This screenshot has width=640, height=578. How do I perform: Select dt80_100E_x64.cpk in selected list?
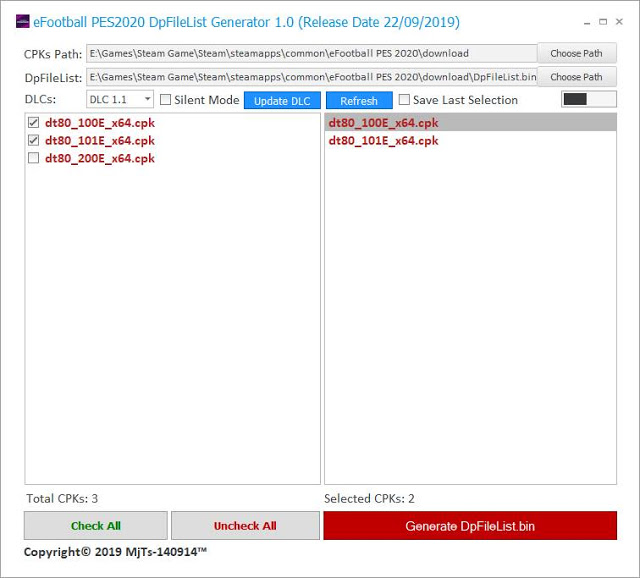coord(470,122)
